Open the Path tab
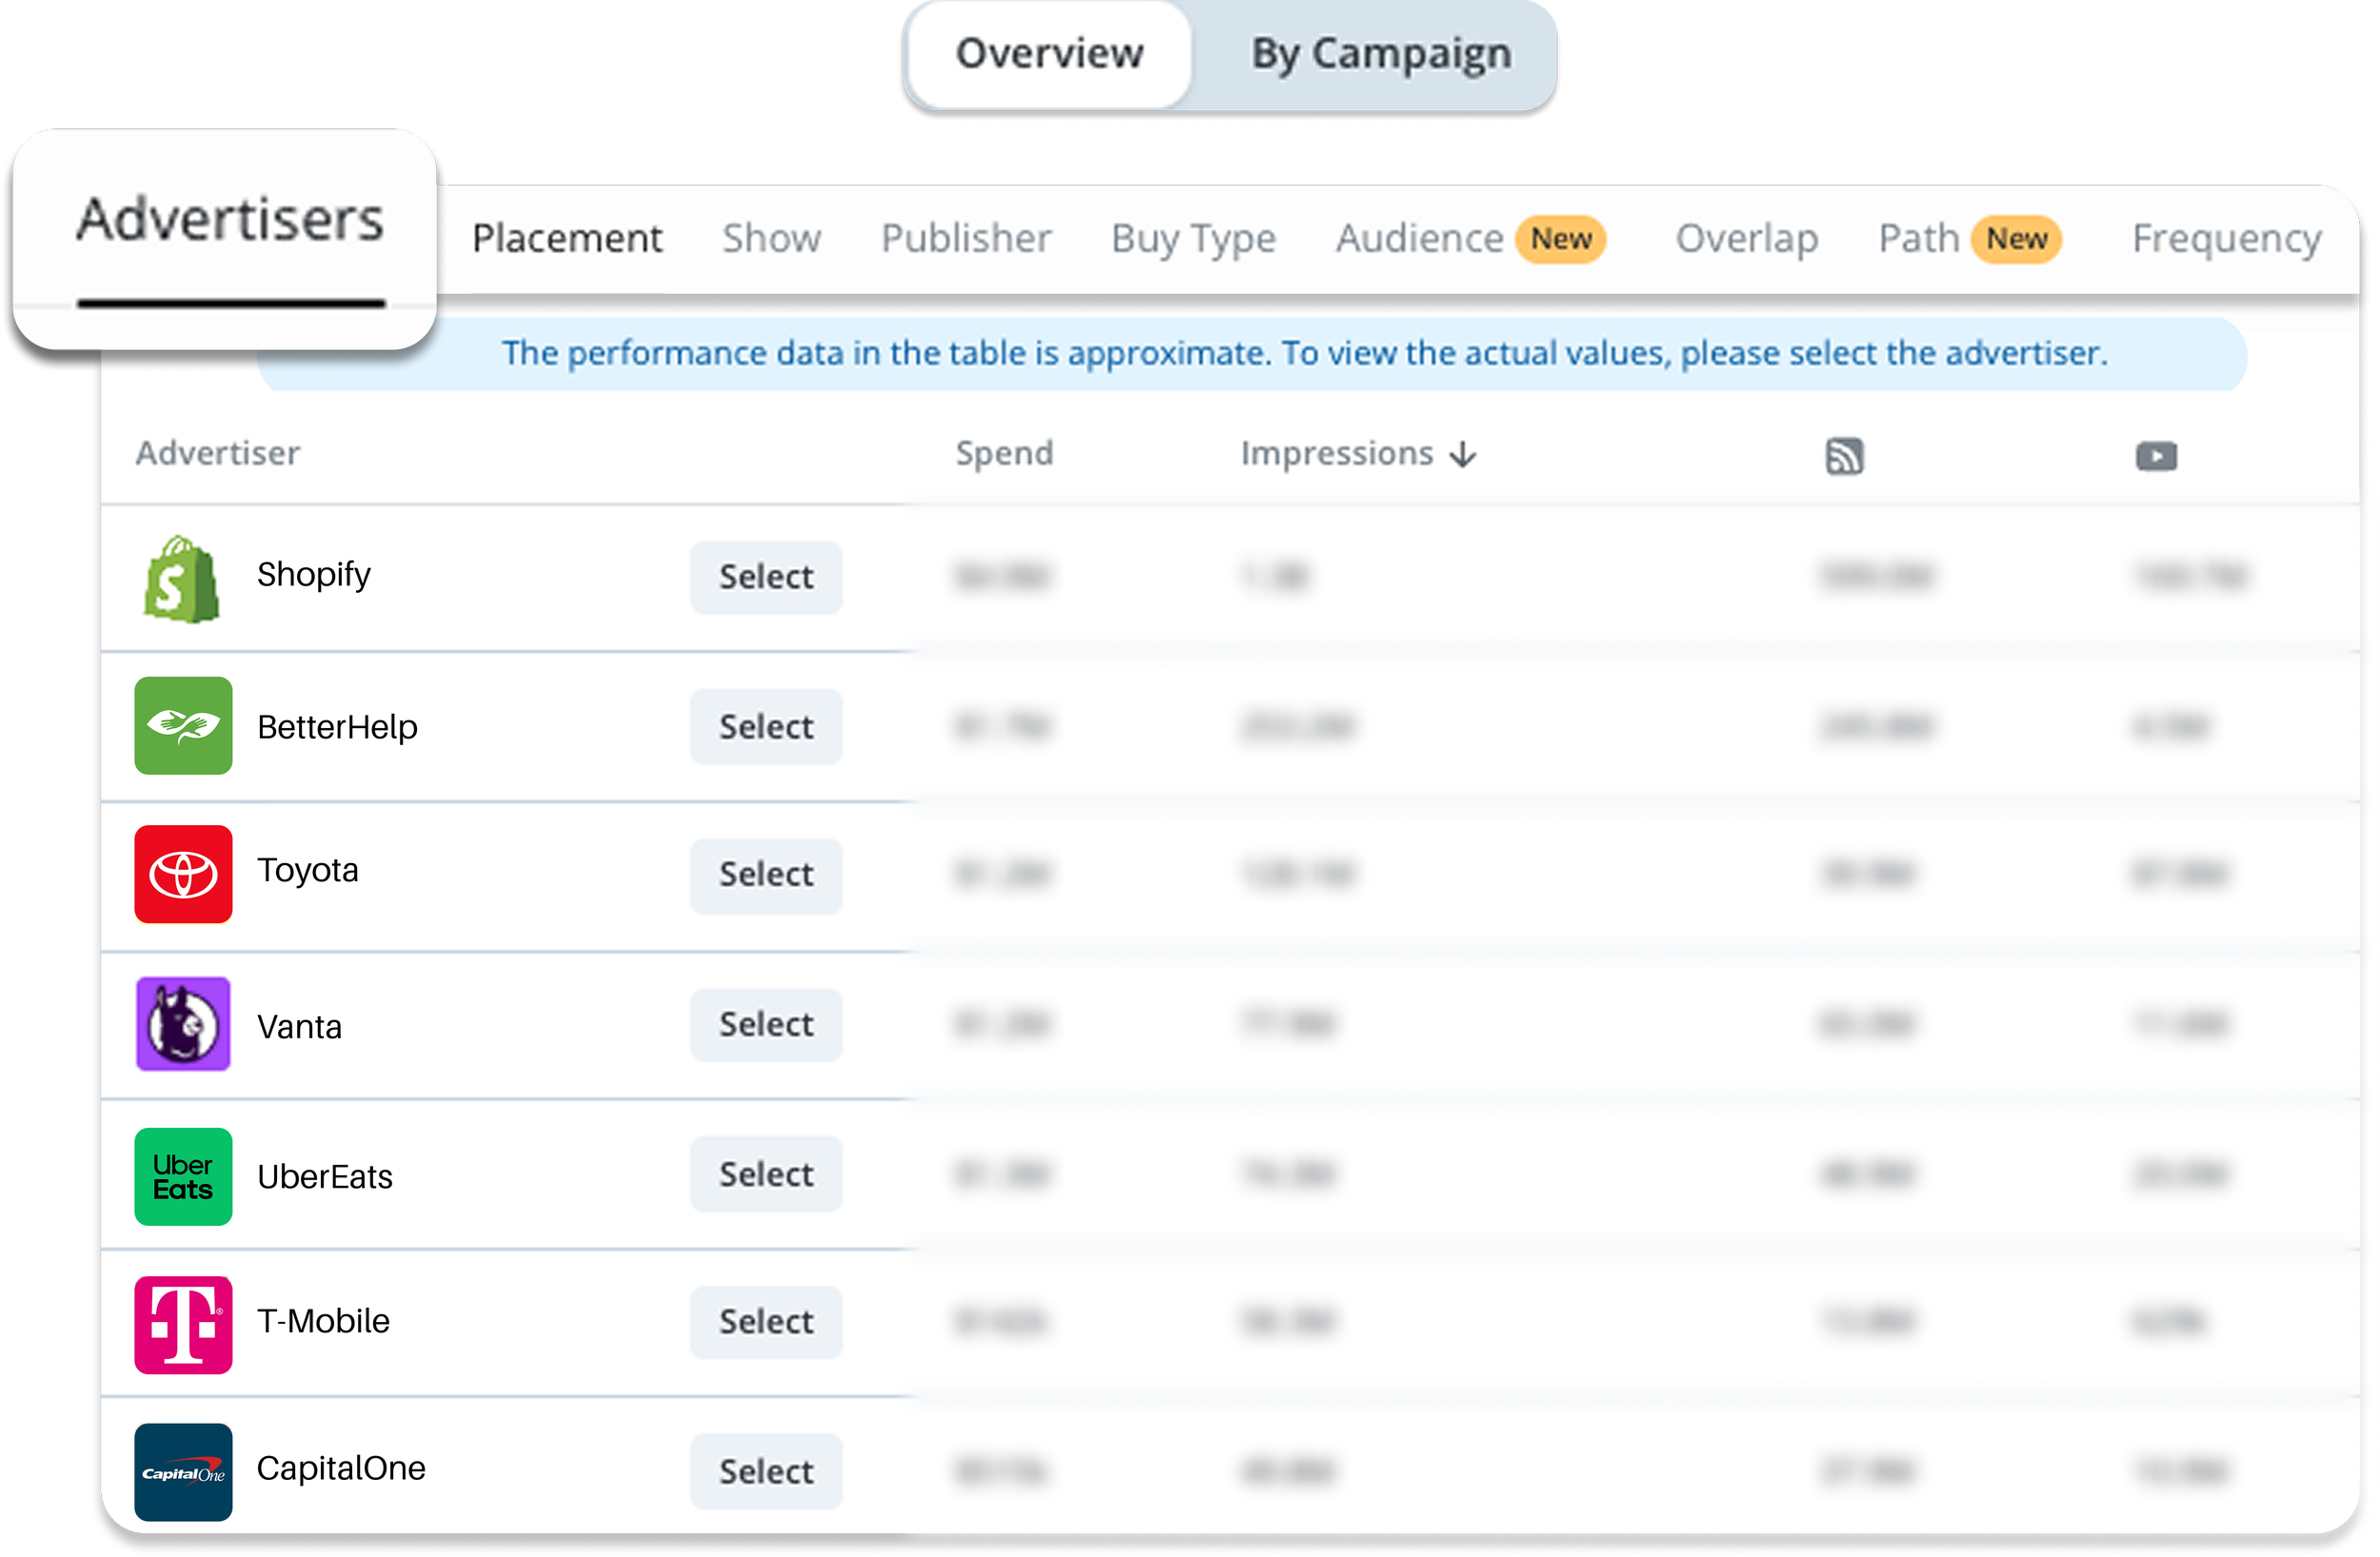The image size is (2380, 1557). (1919, 239)
